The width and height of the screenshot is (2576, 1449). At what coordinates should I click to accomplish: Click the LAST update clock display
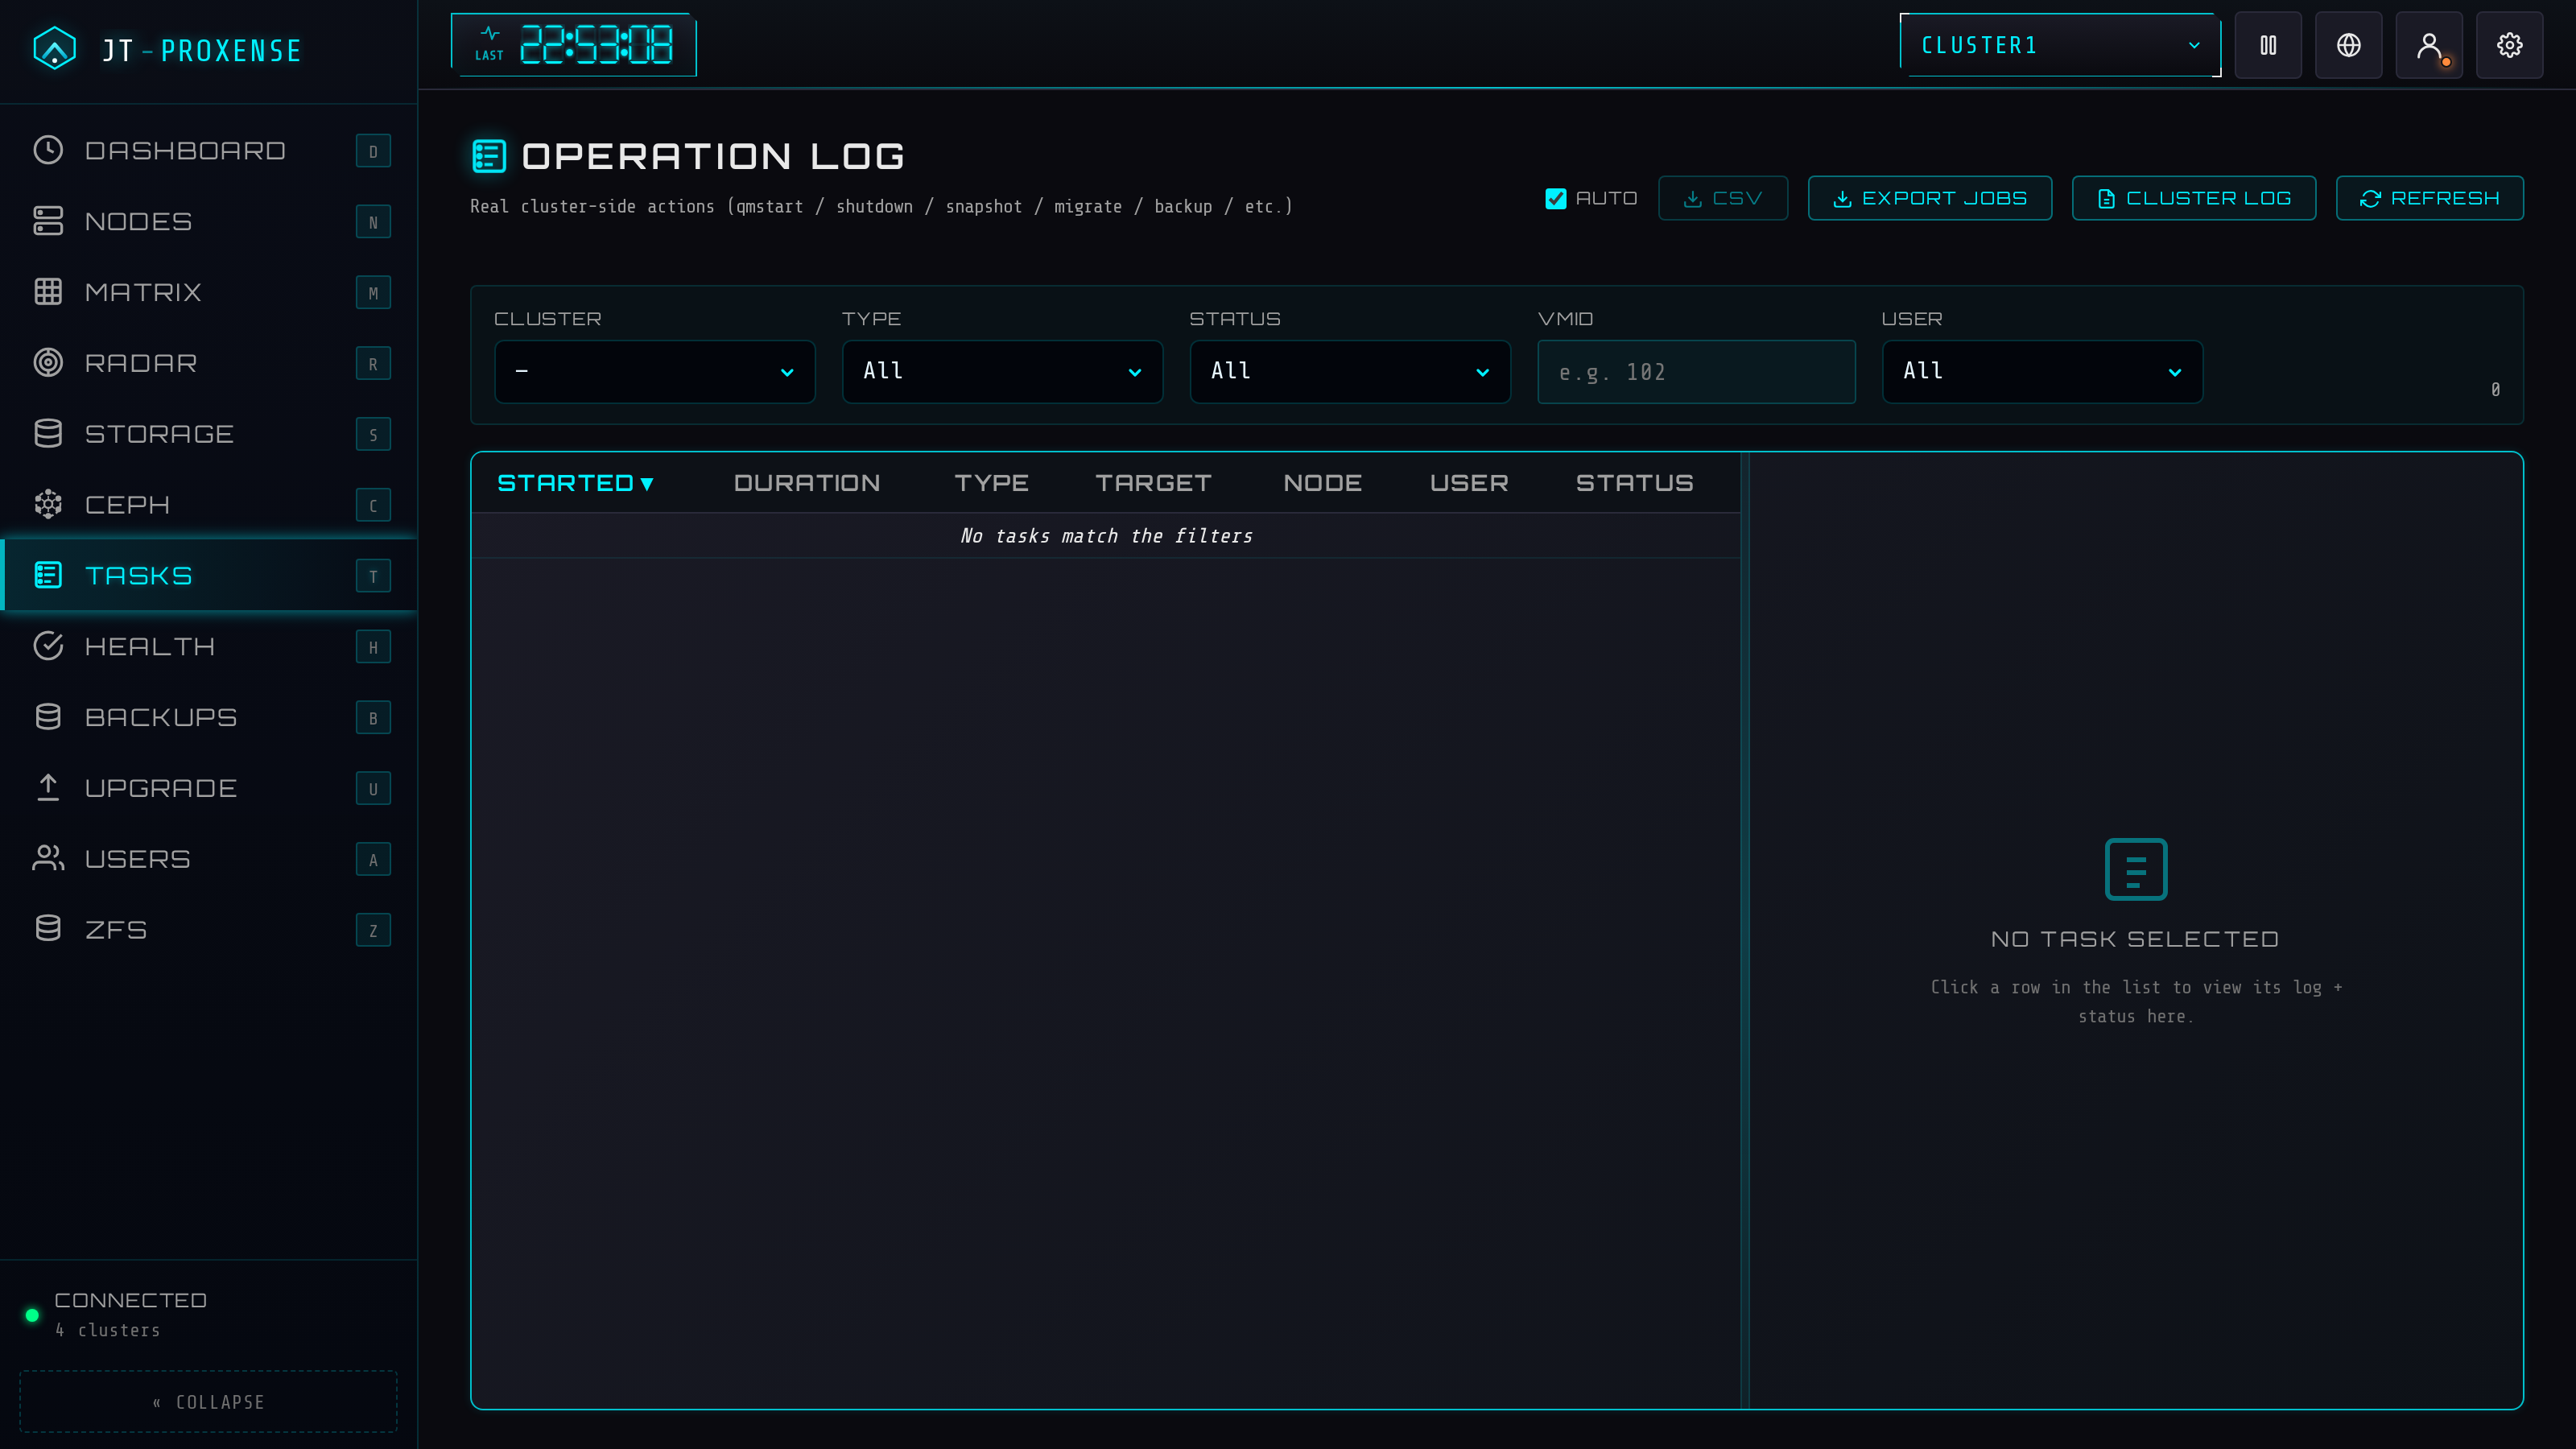pyautogui.click(x=574, y=45)
